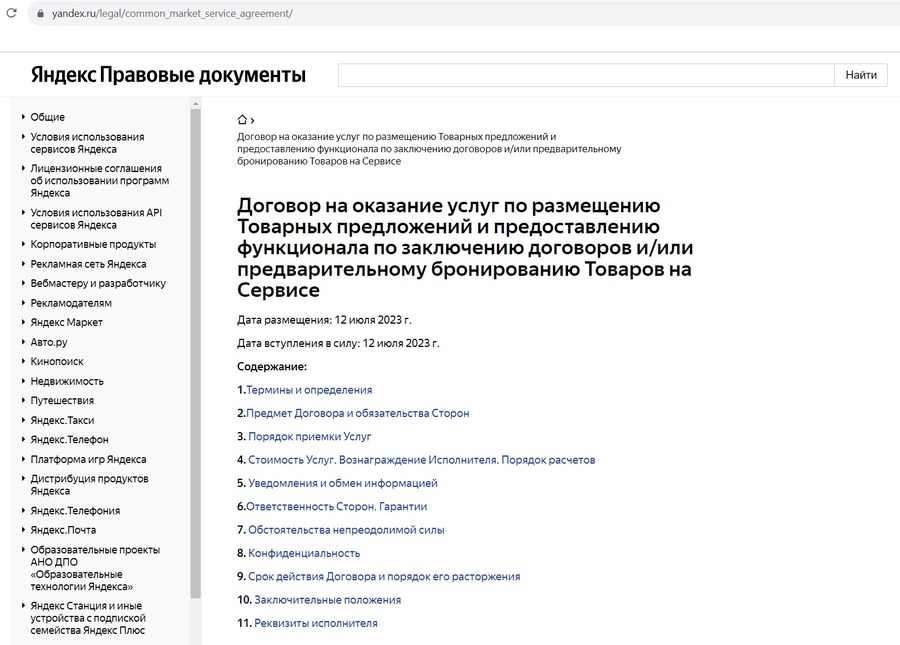Open the Яндекс.Такси sidebar section
Screen dimensions: 900x645
(x=62, y=420)
